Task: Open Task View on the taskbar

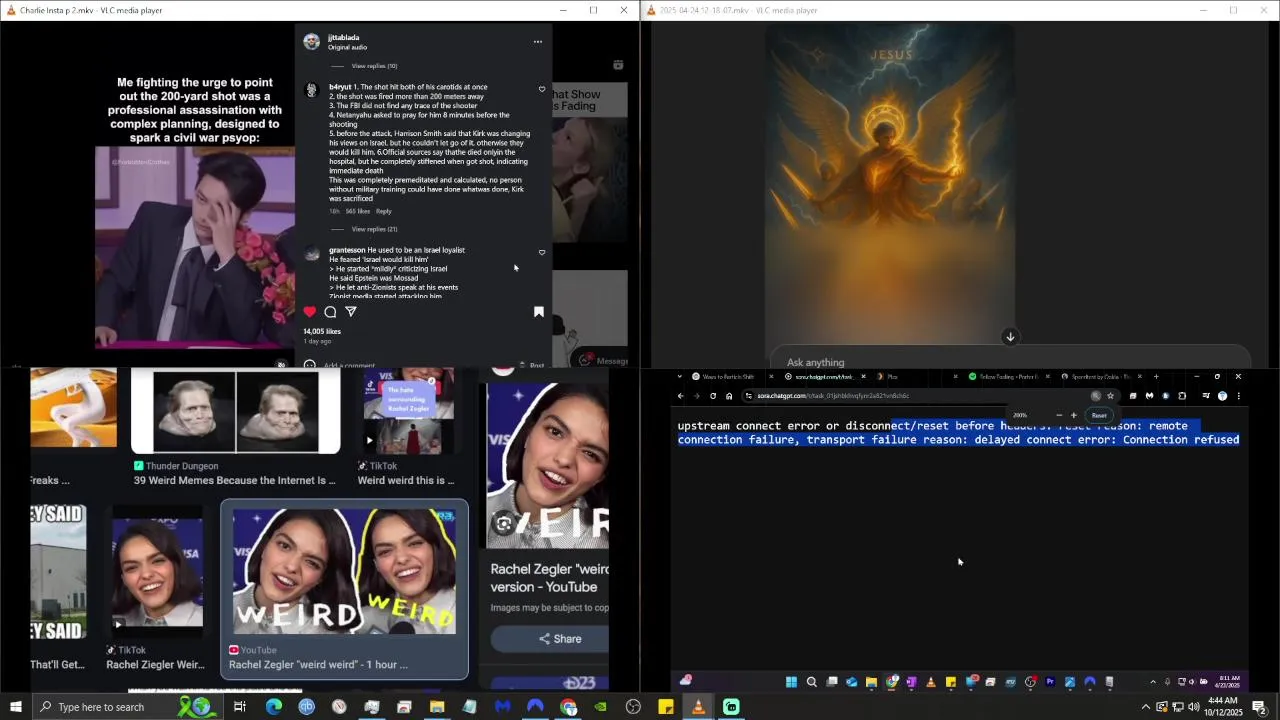Action: click(x=240, y=707)
